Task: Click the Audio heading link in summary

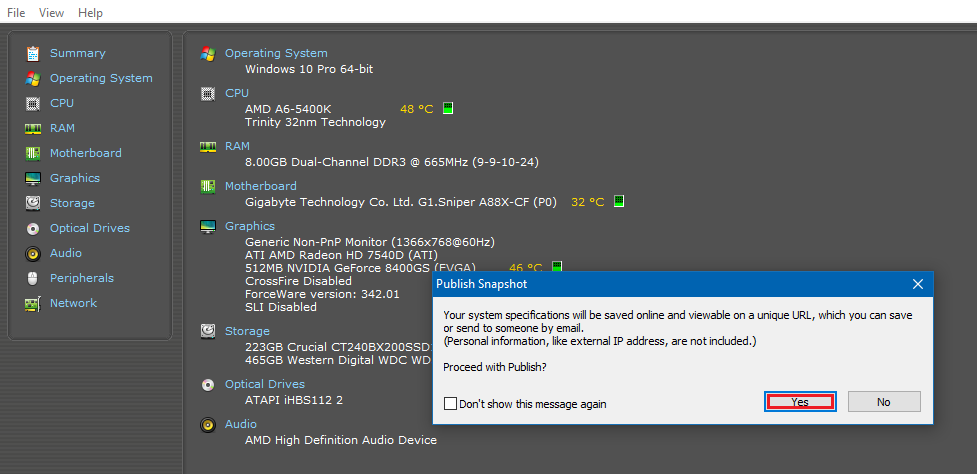Action: click(241, 424)
